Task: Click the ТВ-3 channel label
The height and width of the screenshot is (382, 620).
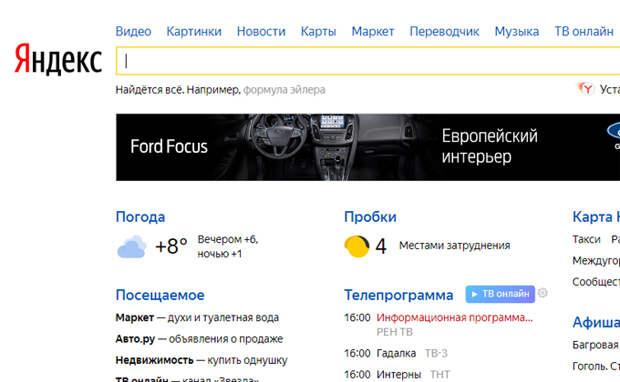Action: (x=436, y=353)
